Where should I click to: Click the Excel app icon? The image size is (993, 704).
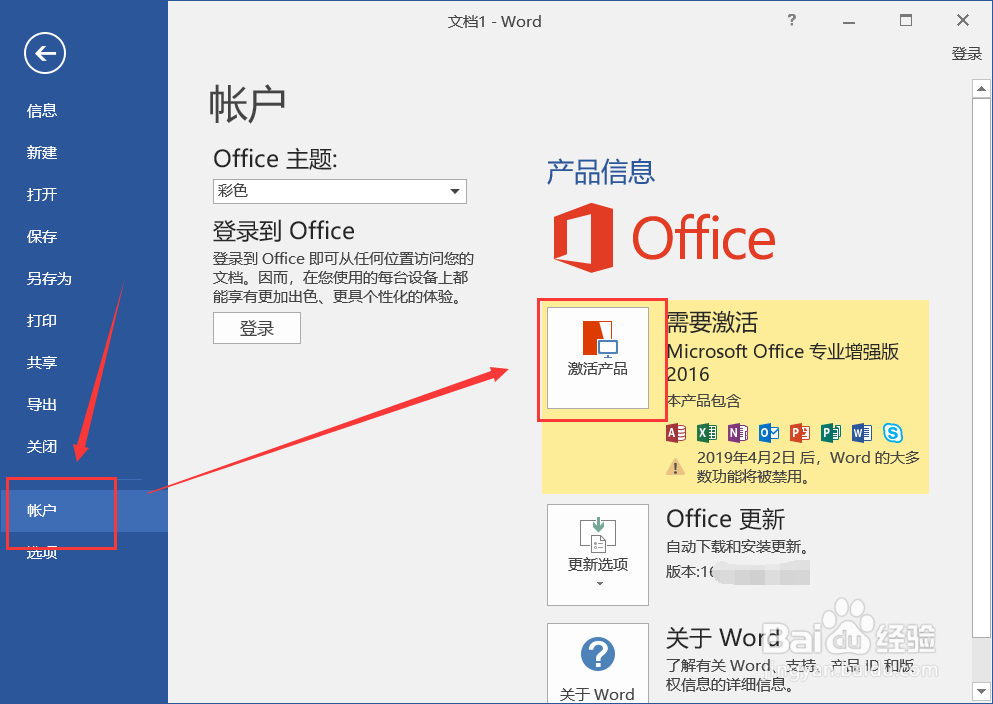point(707,433)
